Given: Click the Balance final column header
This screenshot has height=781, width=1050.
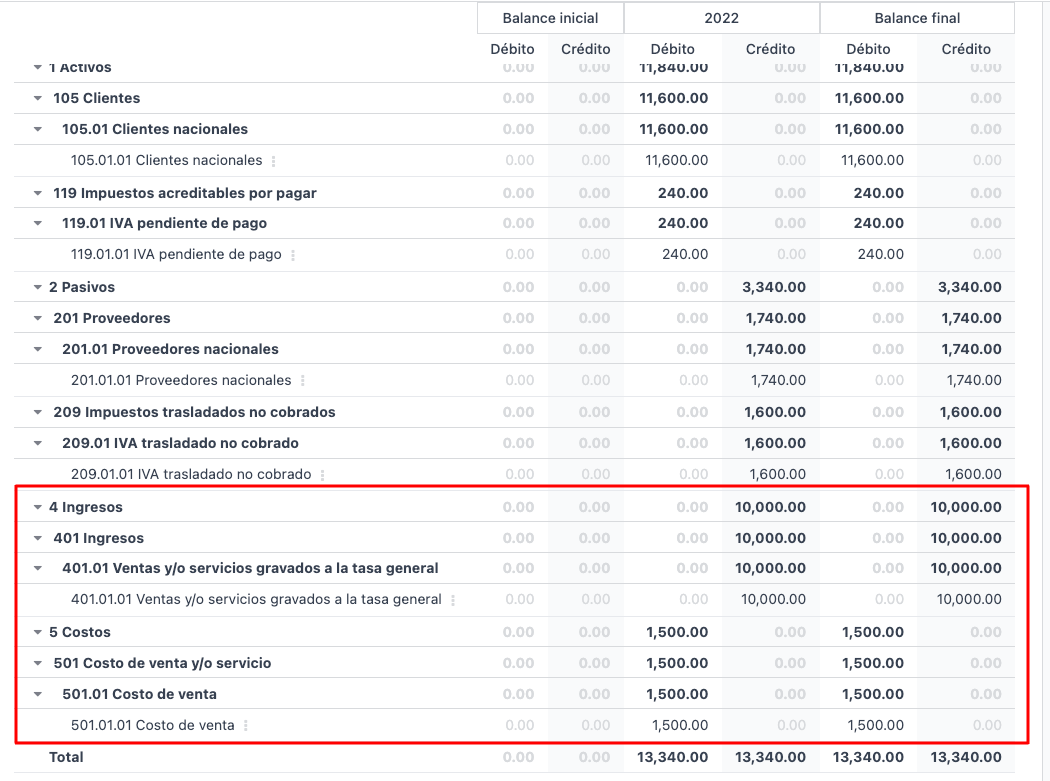Looking at the screenshot, I should pyautogui.click(x=917, y=18).
